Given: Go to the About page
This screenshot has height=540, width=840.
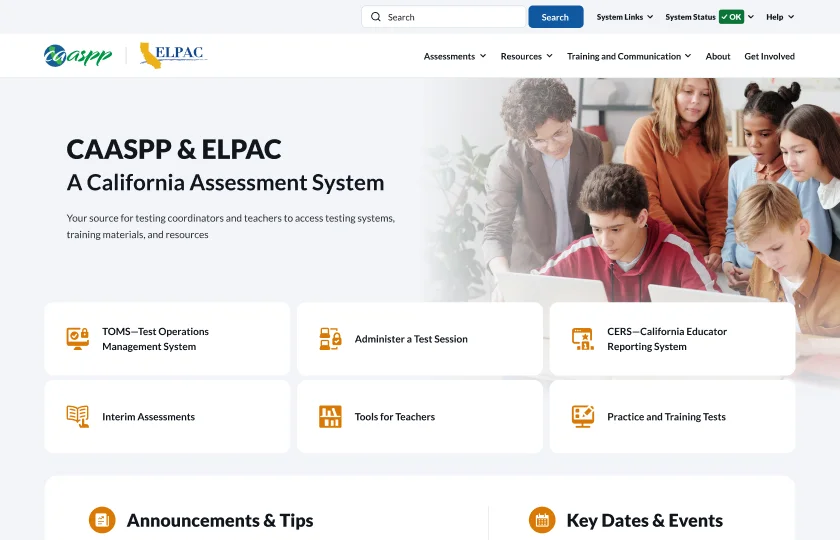Looking at the screenshot, I should (x=718, y=57).
